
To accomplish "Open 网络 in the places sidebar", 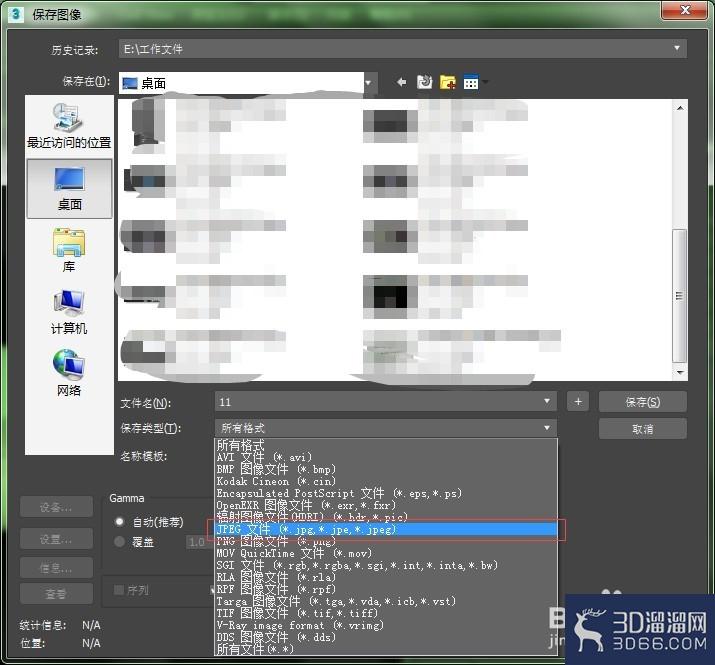I will click(69, 373).
